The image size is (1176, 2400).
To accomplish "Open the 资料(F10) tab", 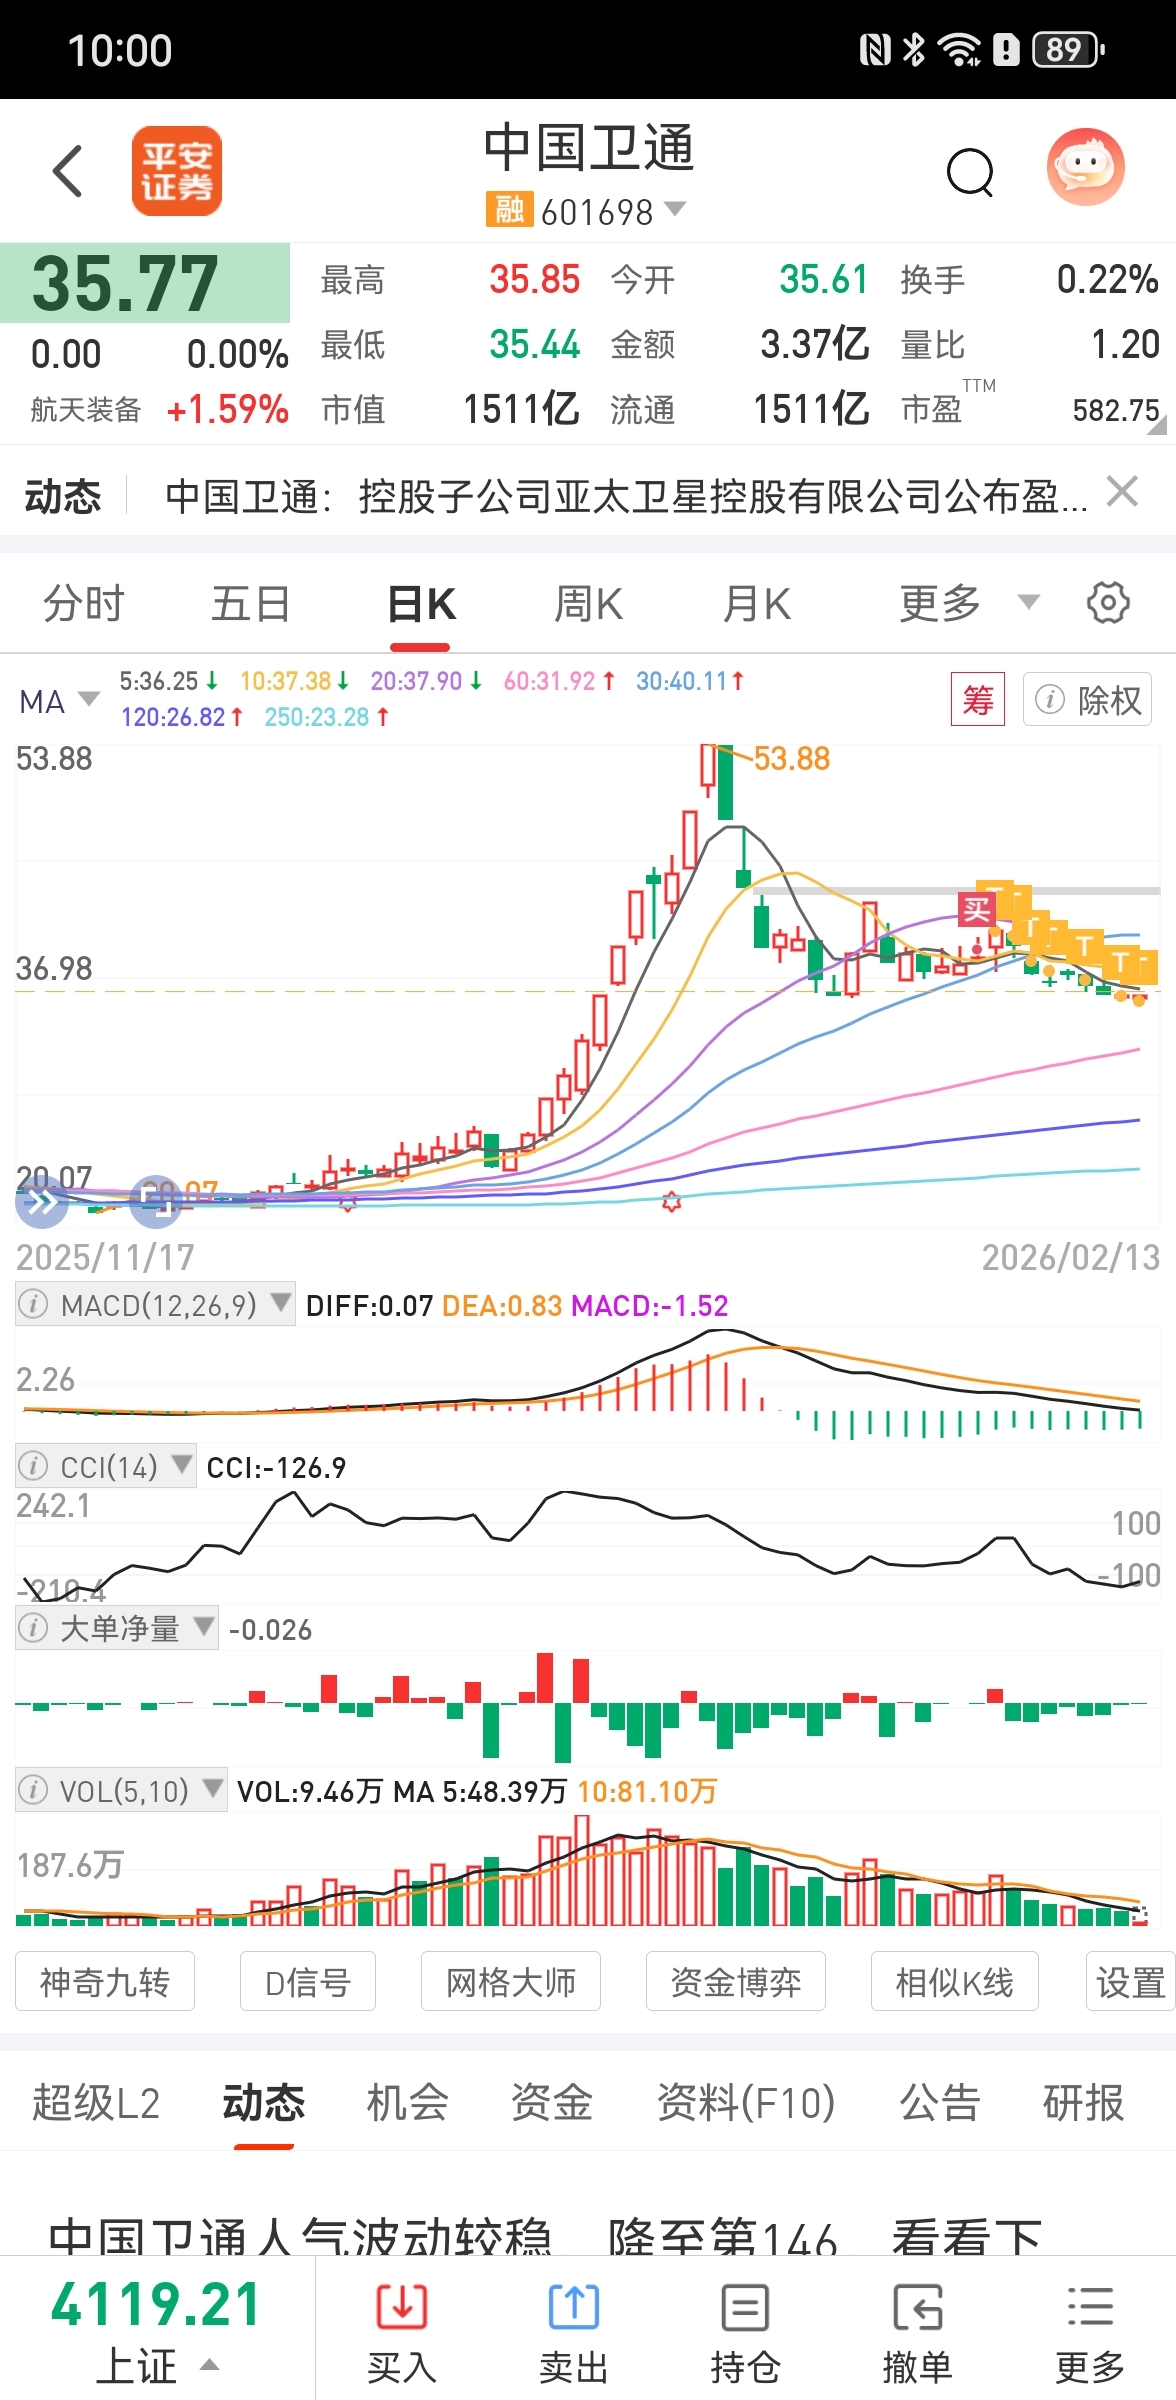I will pos(746,2102).
